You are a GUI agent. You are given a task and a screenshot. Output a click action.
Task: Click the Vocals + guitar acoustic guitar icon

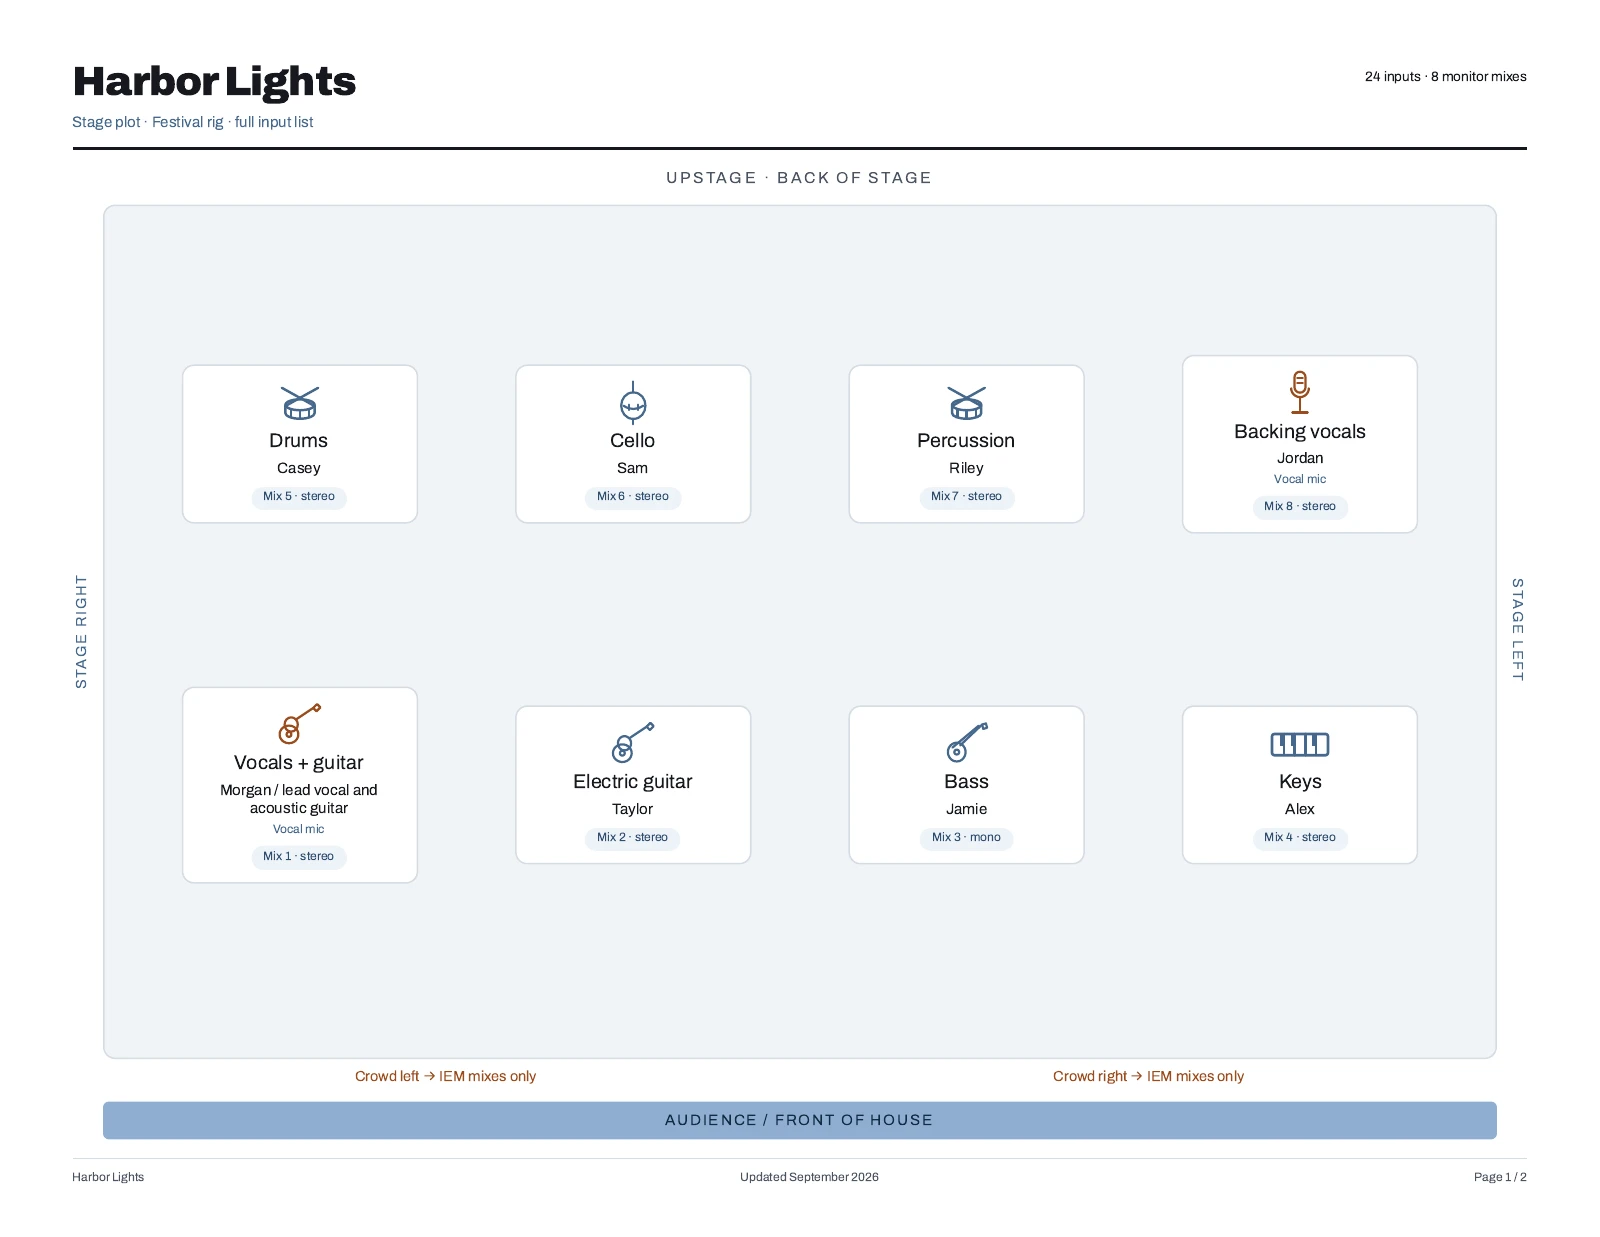click(x=300, y=724)
